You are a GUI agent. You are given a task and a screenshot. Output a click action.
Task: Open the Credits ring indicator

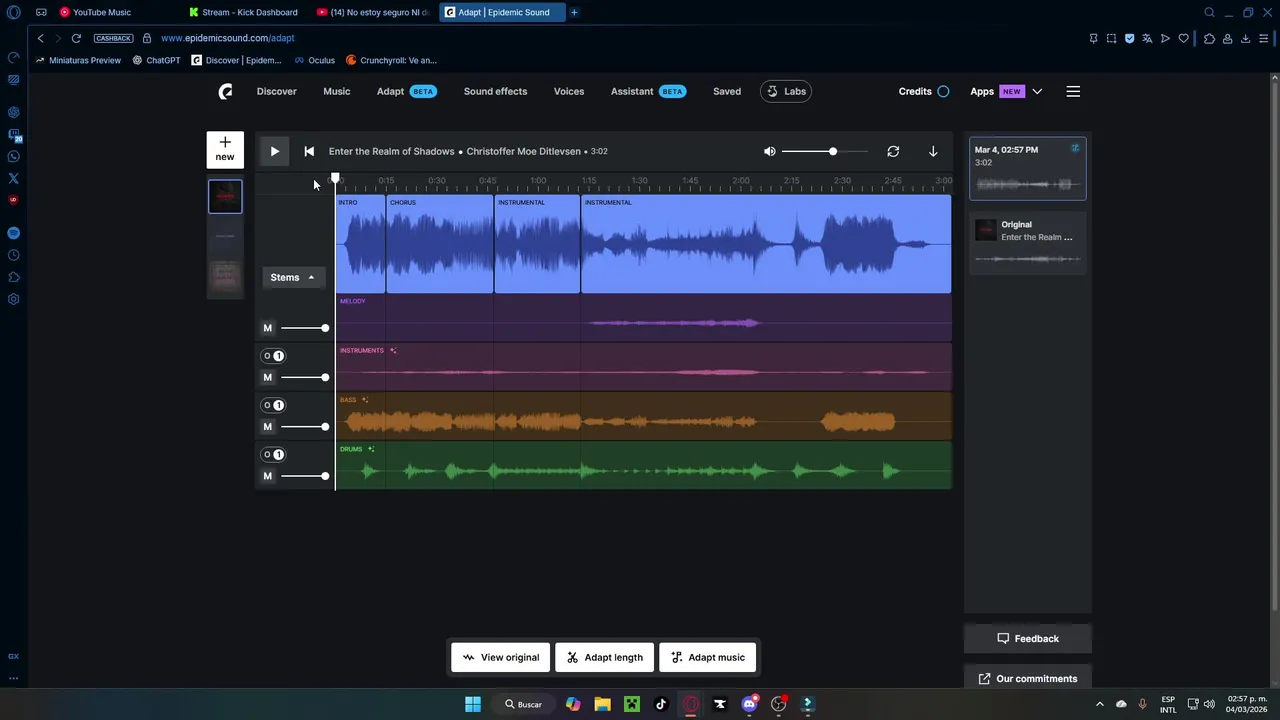tap(943, 91)
